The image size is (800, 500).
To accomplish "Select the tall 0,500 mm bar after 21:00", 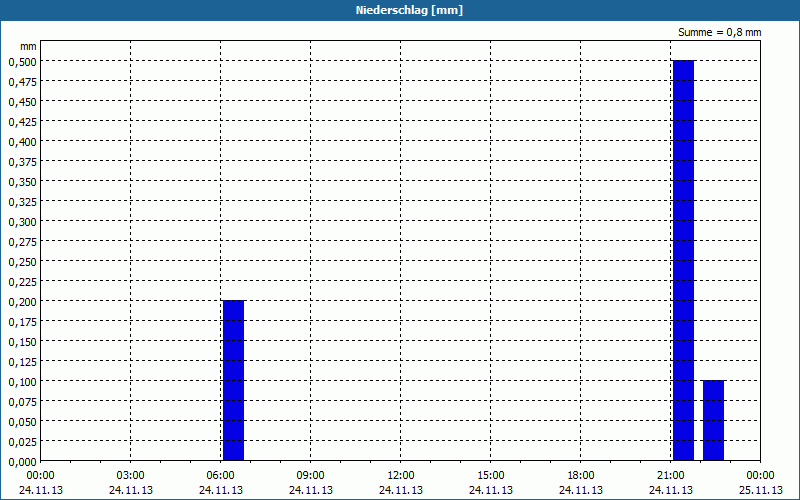I will coord(684,261).
